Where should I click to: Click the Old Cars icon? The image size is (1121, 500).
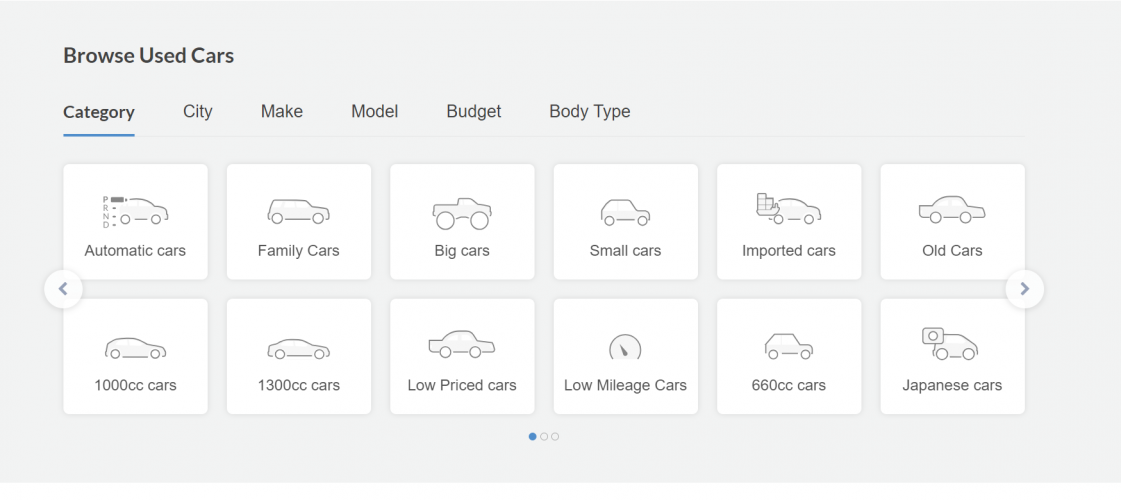point(952,209)
